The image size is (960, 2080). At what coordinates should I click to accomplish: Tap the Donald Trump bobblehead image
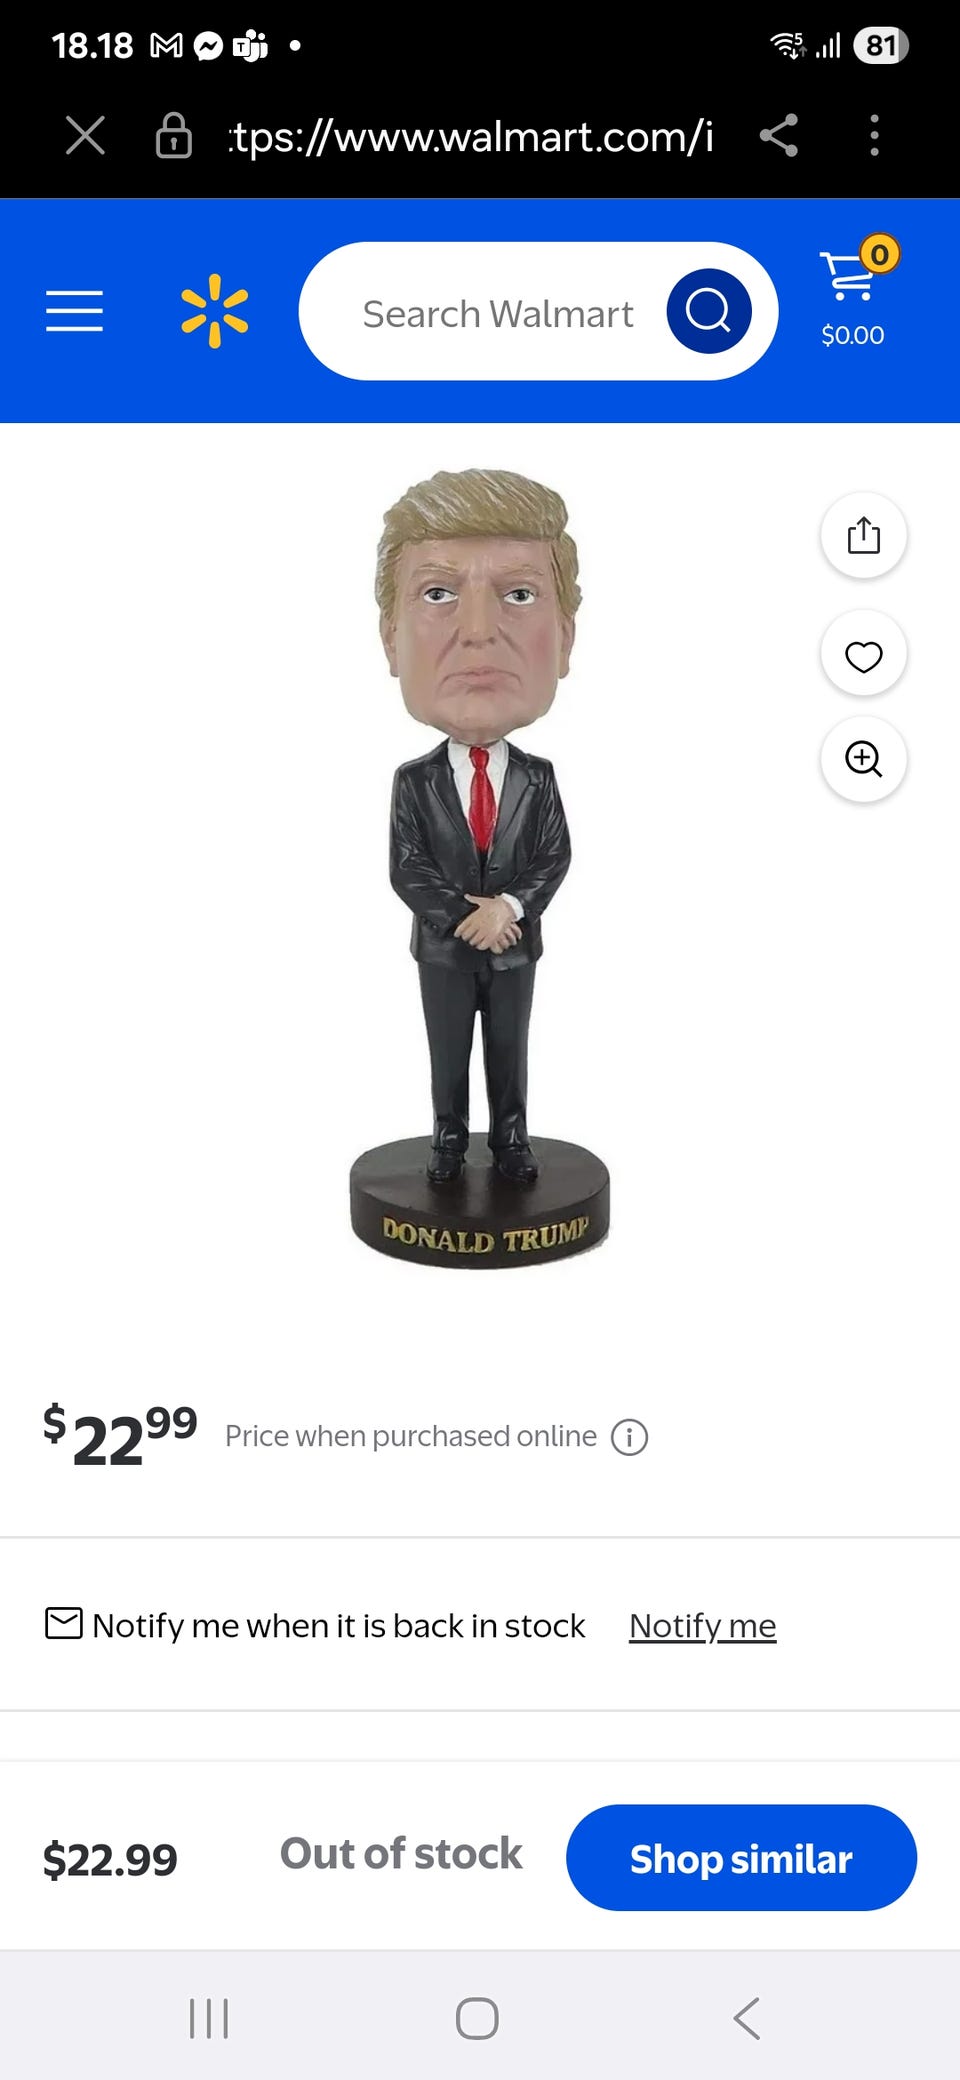coord(480,868)
